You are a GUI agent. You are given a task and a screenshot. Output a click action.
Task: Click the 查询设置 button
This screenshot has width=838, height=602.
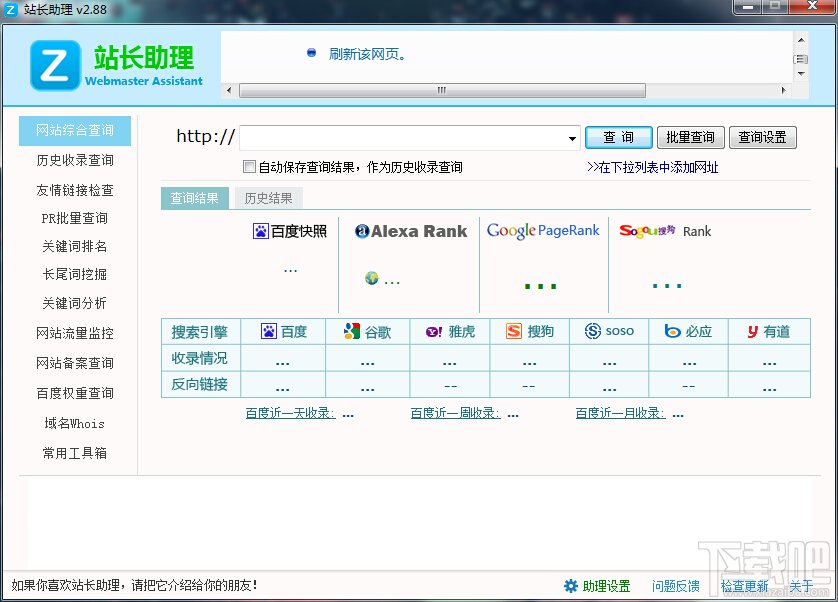[x=763, y=137]
